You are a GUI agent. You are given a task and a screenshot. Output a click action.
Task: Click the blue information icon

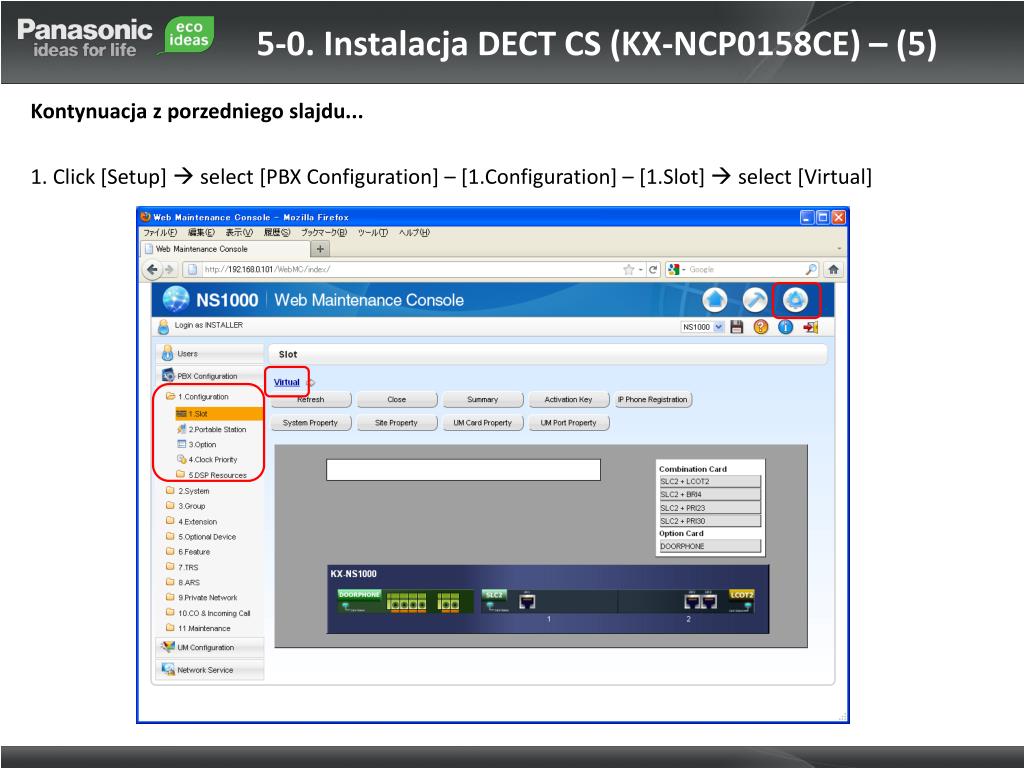pyautogui.click(x=785, y=327)
